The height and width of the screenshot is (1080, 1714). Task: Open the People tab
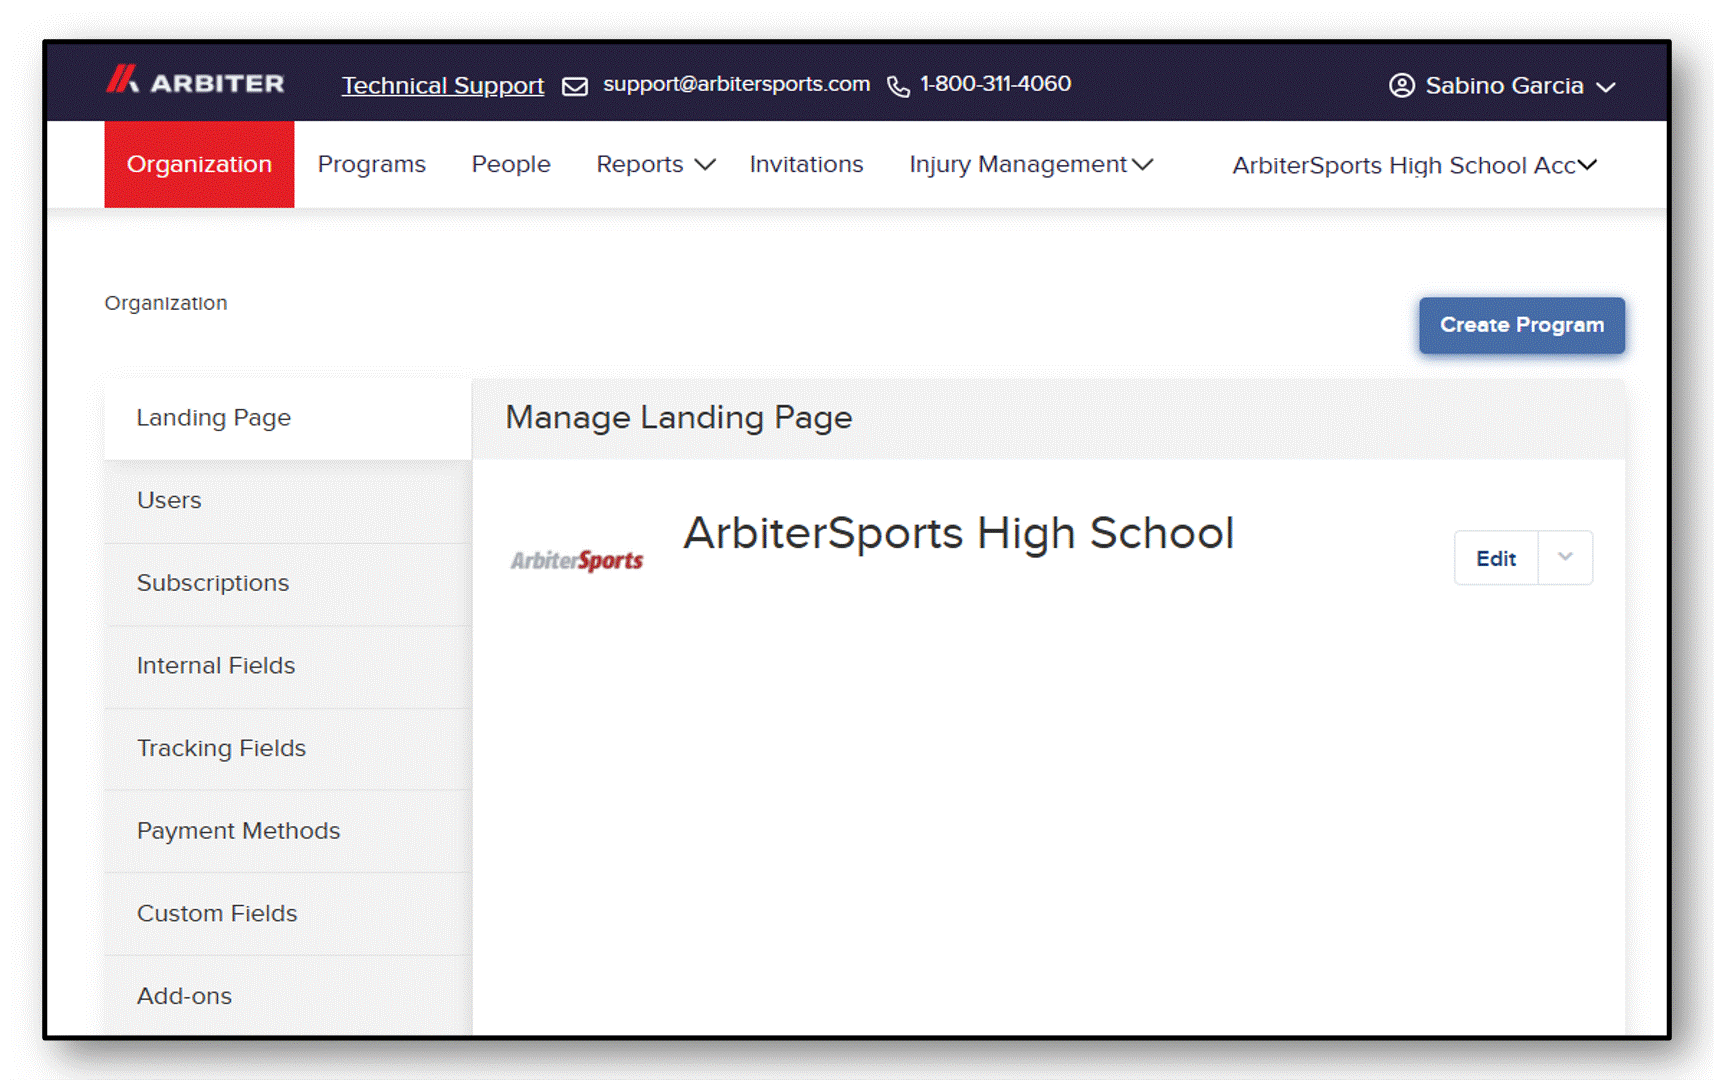coord(511,165)
